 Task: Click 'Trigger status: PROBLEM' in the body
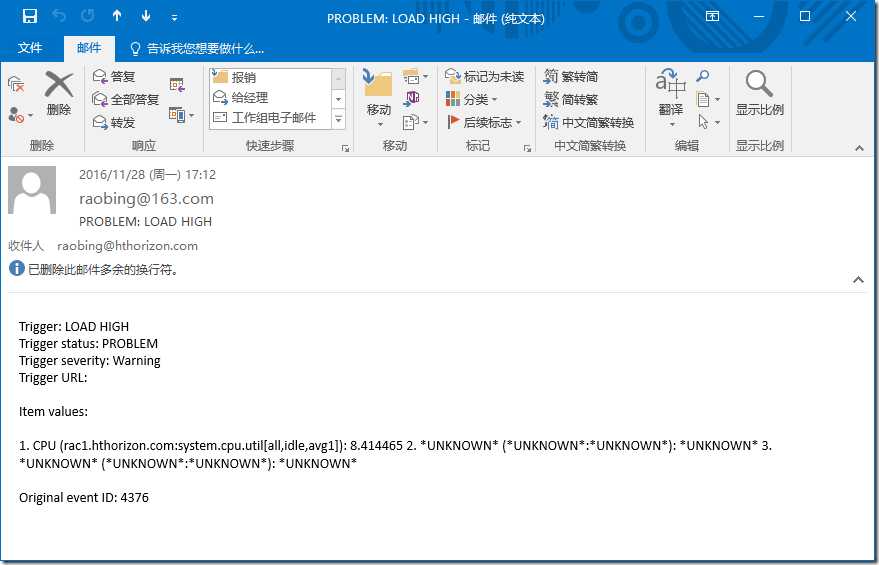click(x=89, y=344)
